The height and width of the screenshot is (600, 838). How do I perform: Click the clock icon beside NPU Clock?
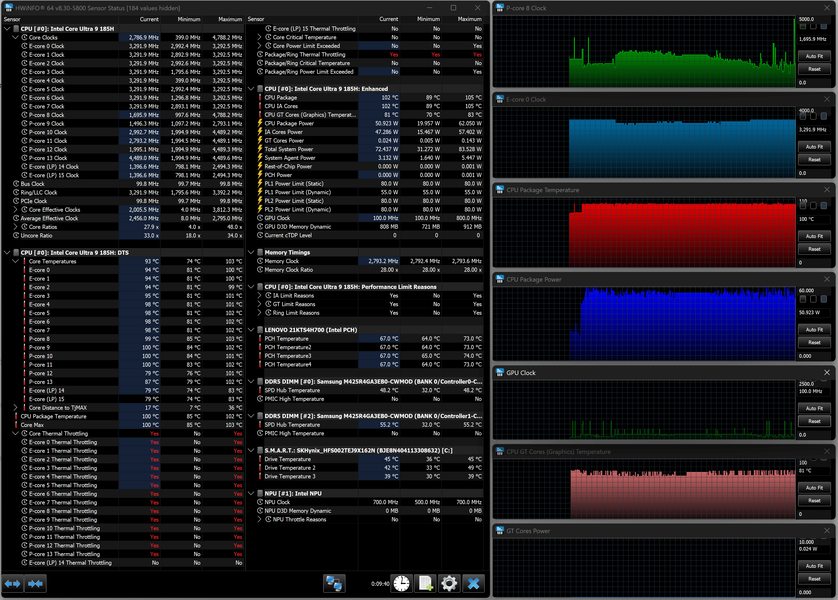pos(260,502)
